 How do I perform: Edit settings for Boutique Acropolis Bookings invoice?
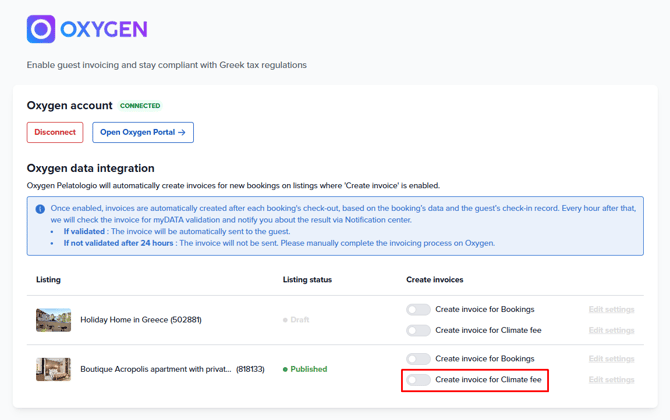(611, 358)
